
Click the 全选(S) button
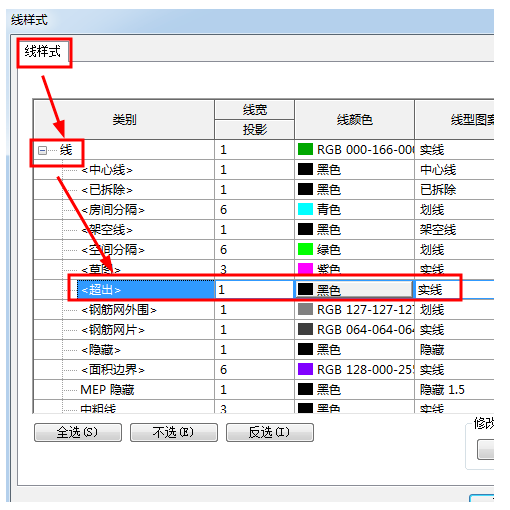click(78, 433)
